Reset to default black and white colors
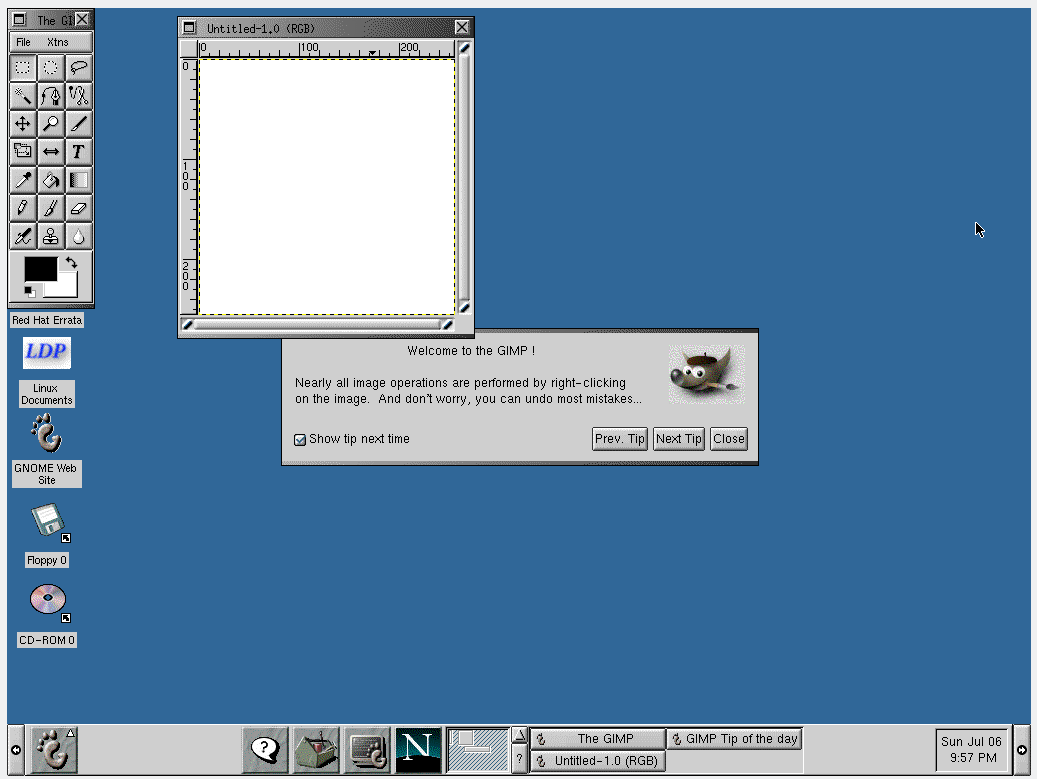 30,291
